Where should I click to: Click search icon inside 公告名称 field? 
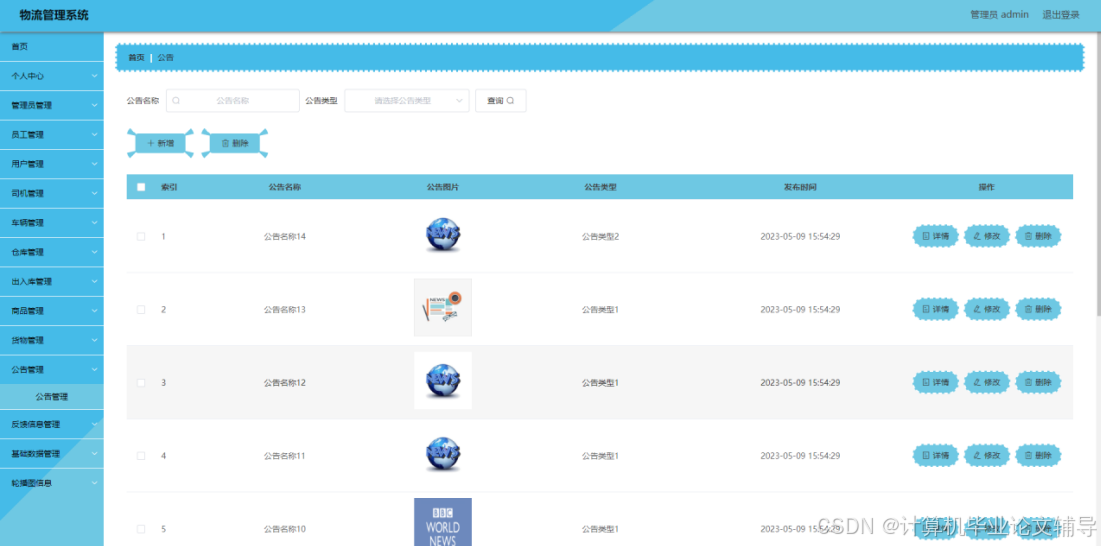click(x=176, y=100)
